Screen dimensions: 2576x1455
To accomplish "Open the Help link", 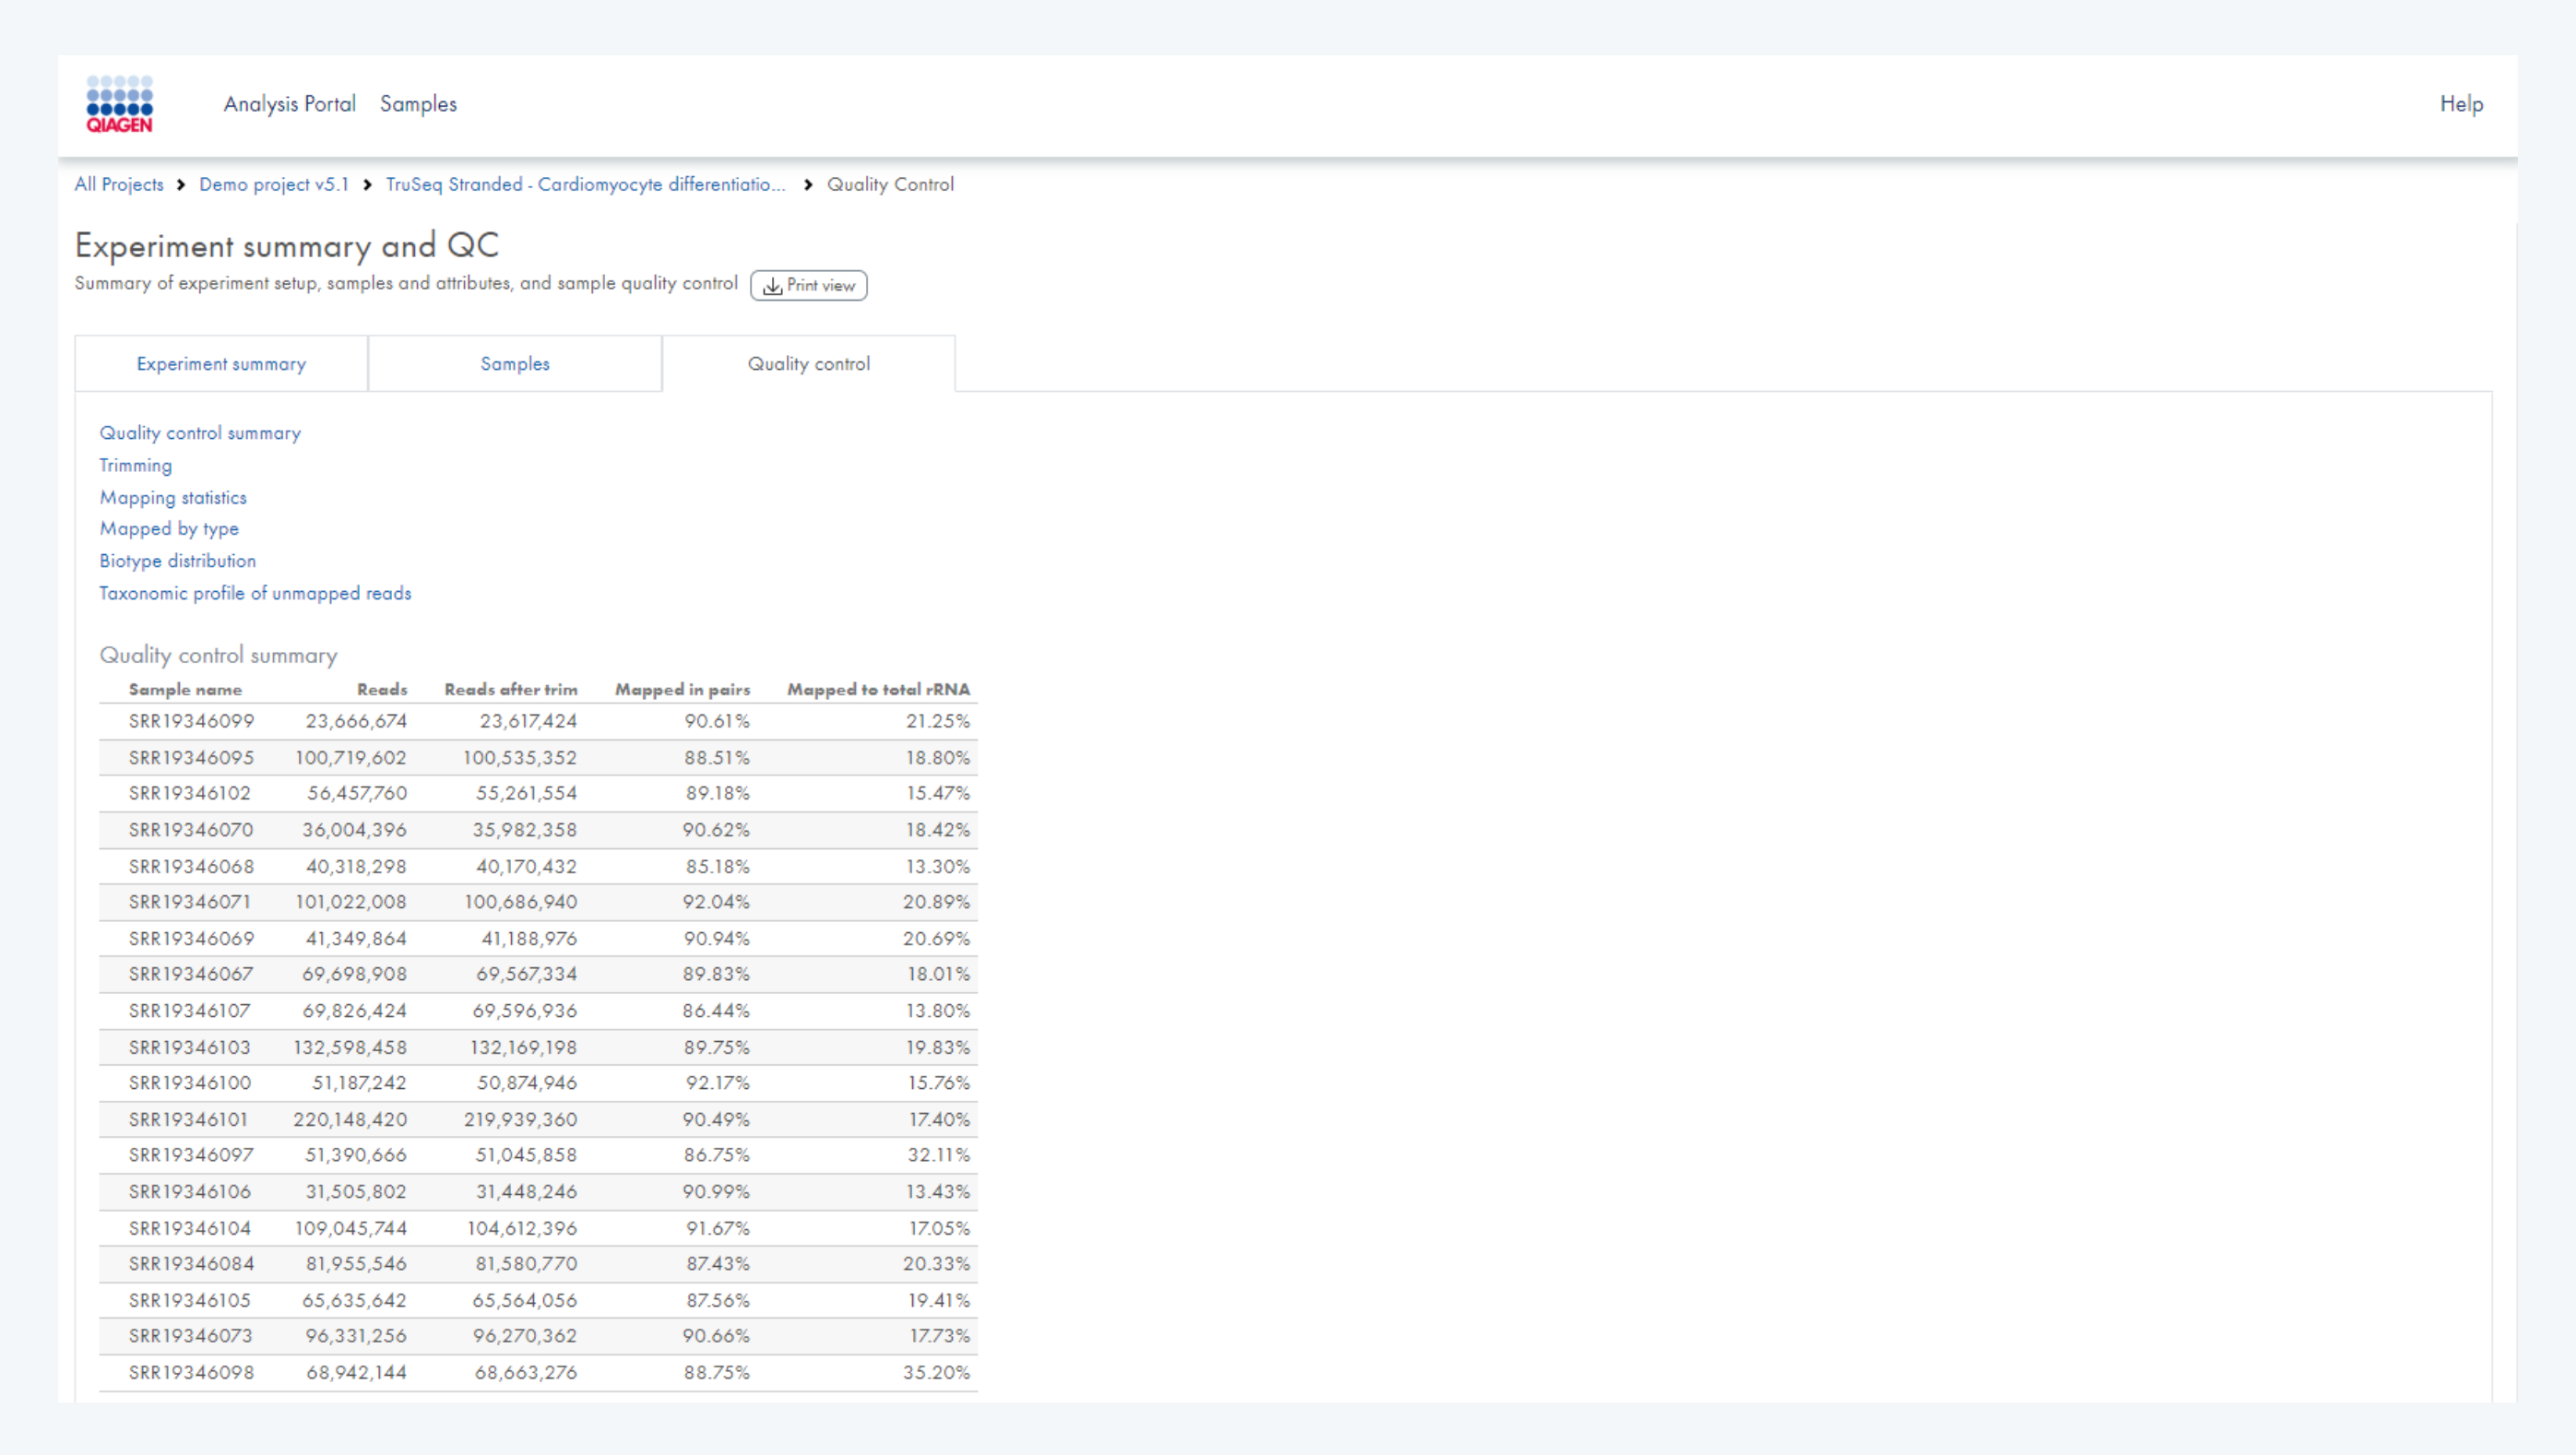I will click(2460, 104).
